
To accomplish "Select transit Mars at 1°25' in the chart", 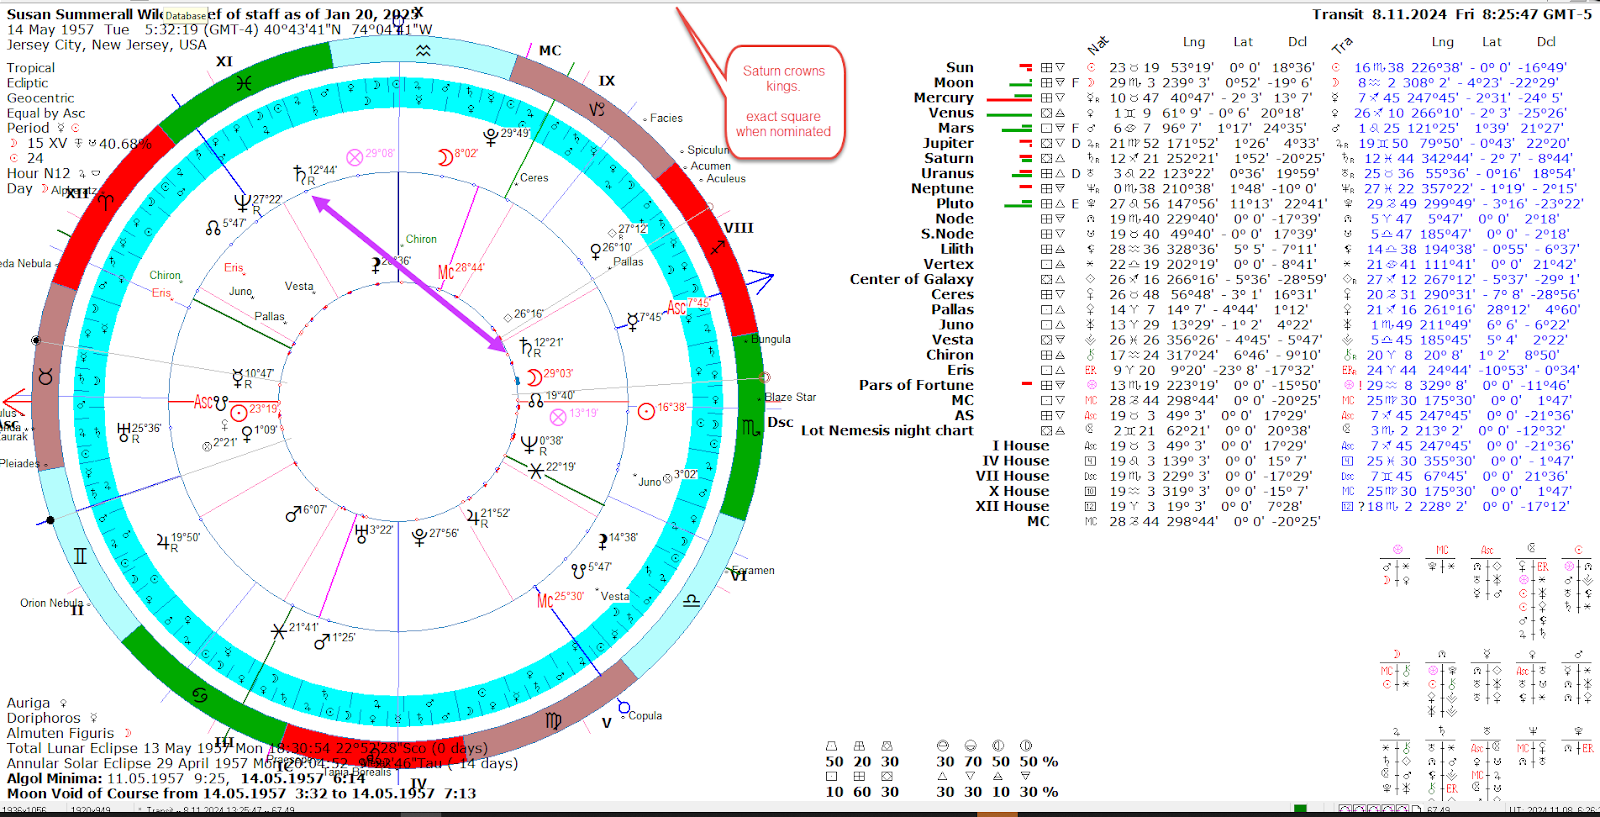I will (322, 641).
